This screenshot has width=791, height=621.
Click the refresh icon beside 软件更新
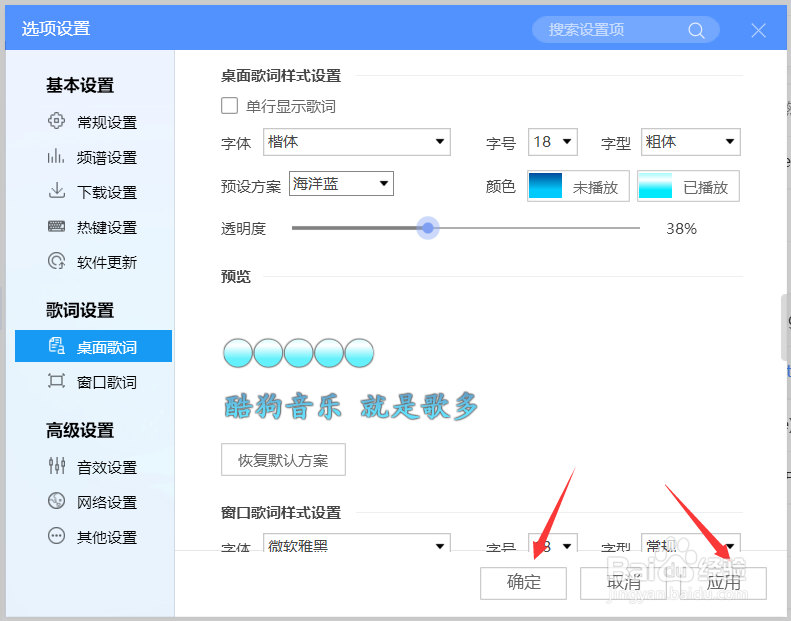coord(56,261)
